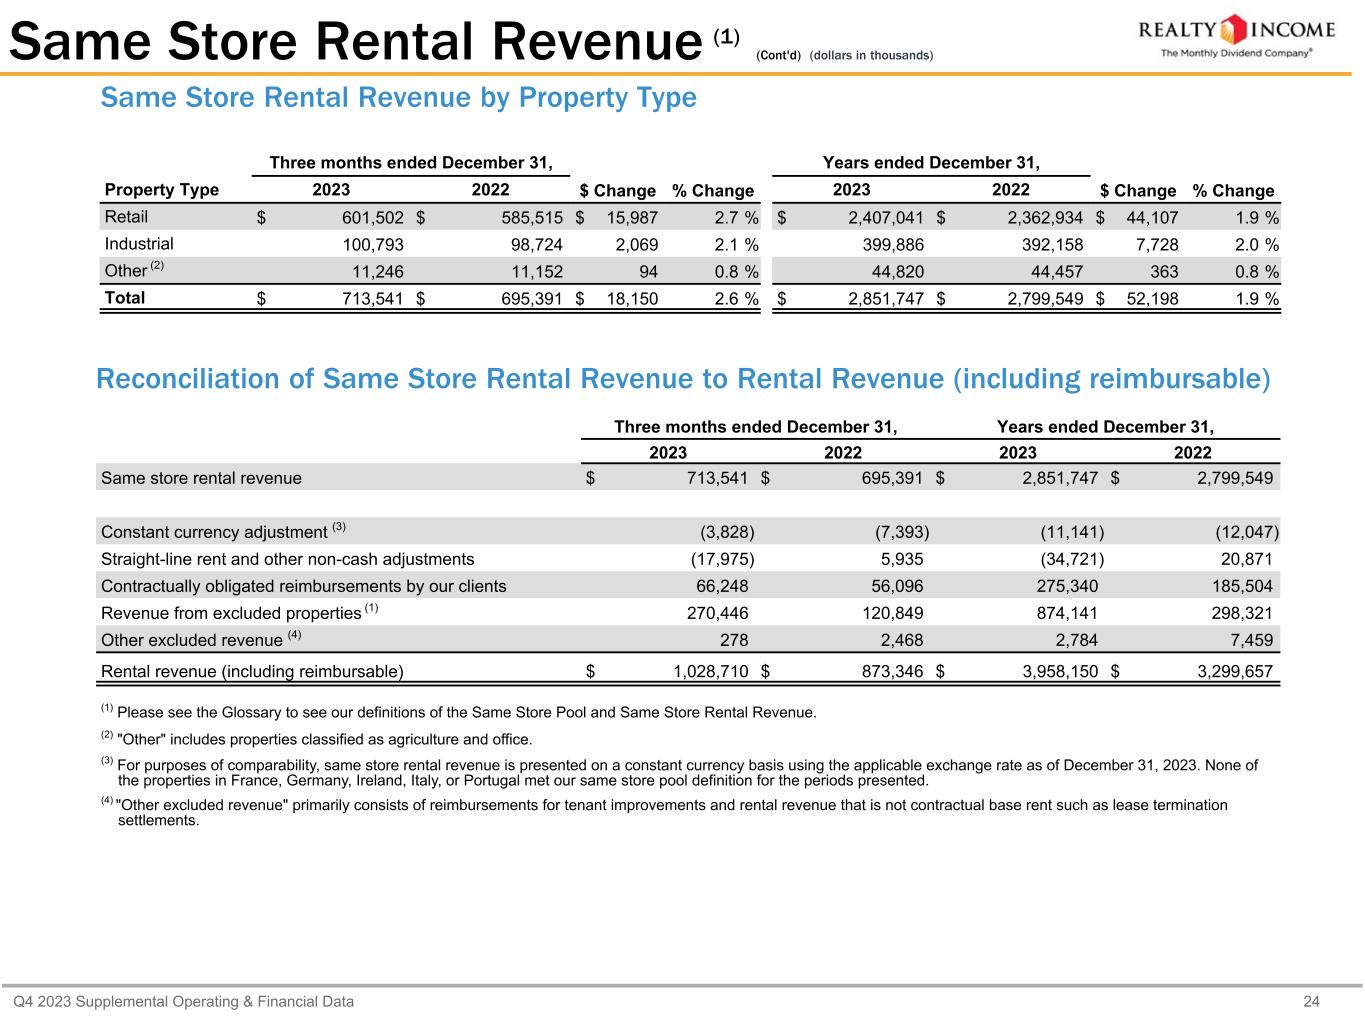The width and height of the screenshot is (1365, 1024).
Task: Click the page number 24 in footer
Action: [x=1340, y=1001]
